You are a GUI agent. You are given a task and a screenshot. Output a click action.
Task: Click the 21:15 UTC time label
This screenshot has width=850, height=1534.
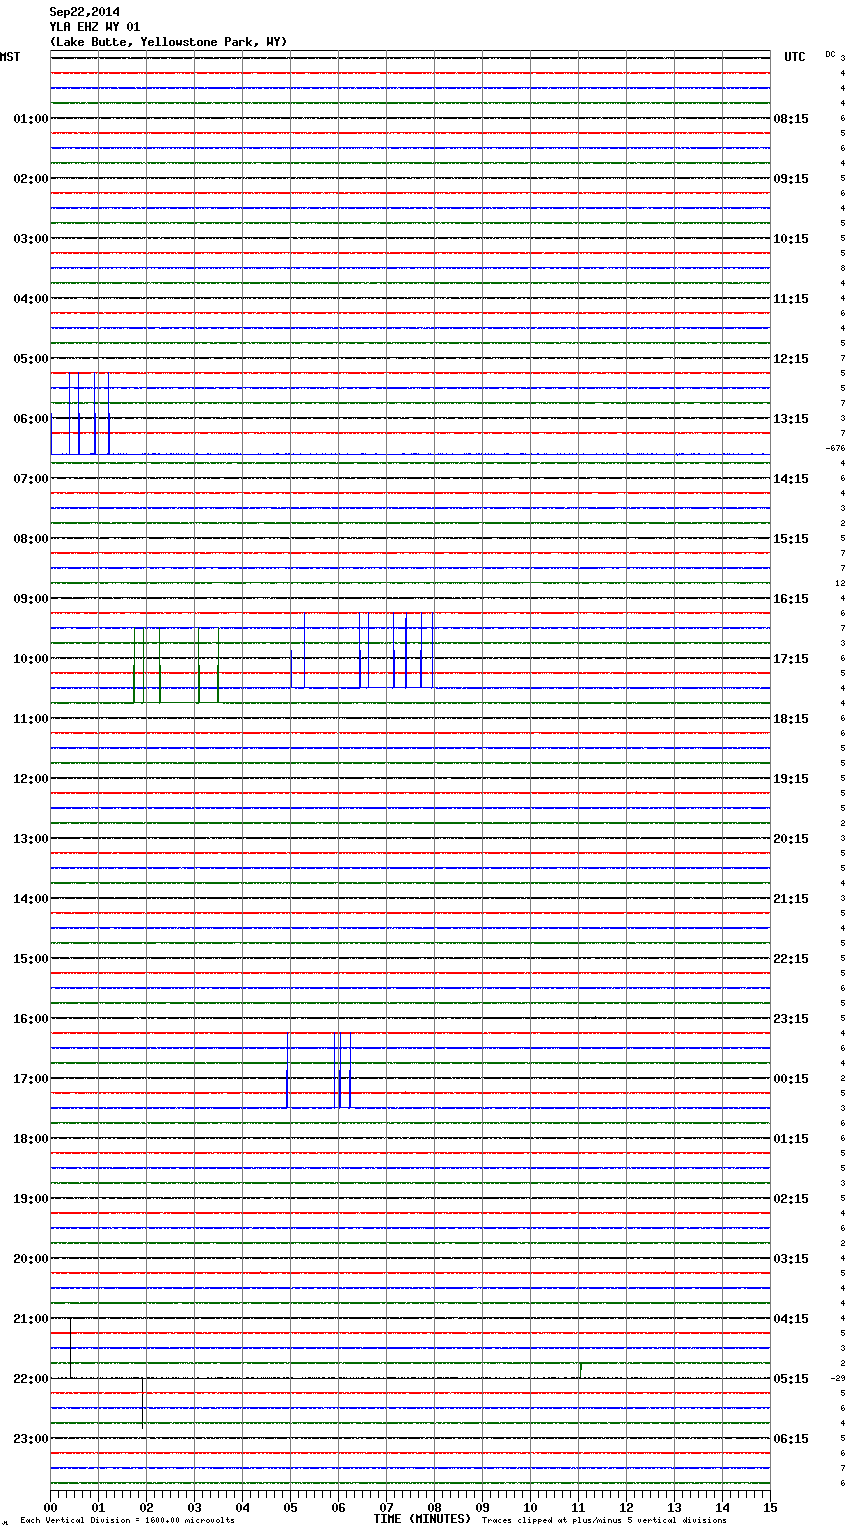(791, 899)
